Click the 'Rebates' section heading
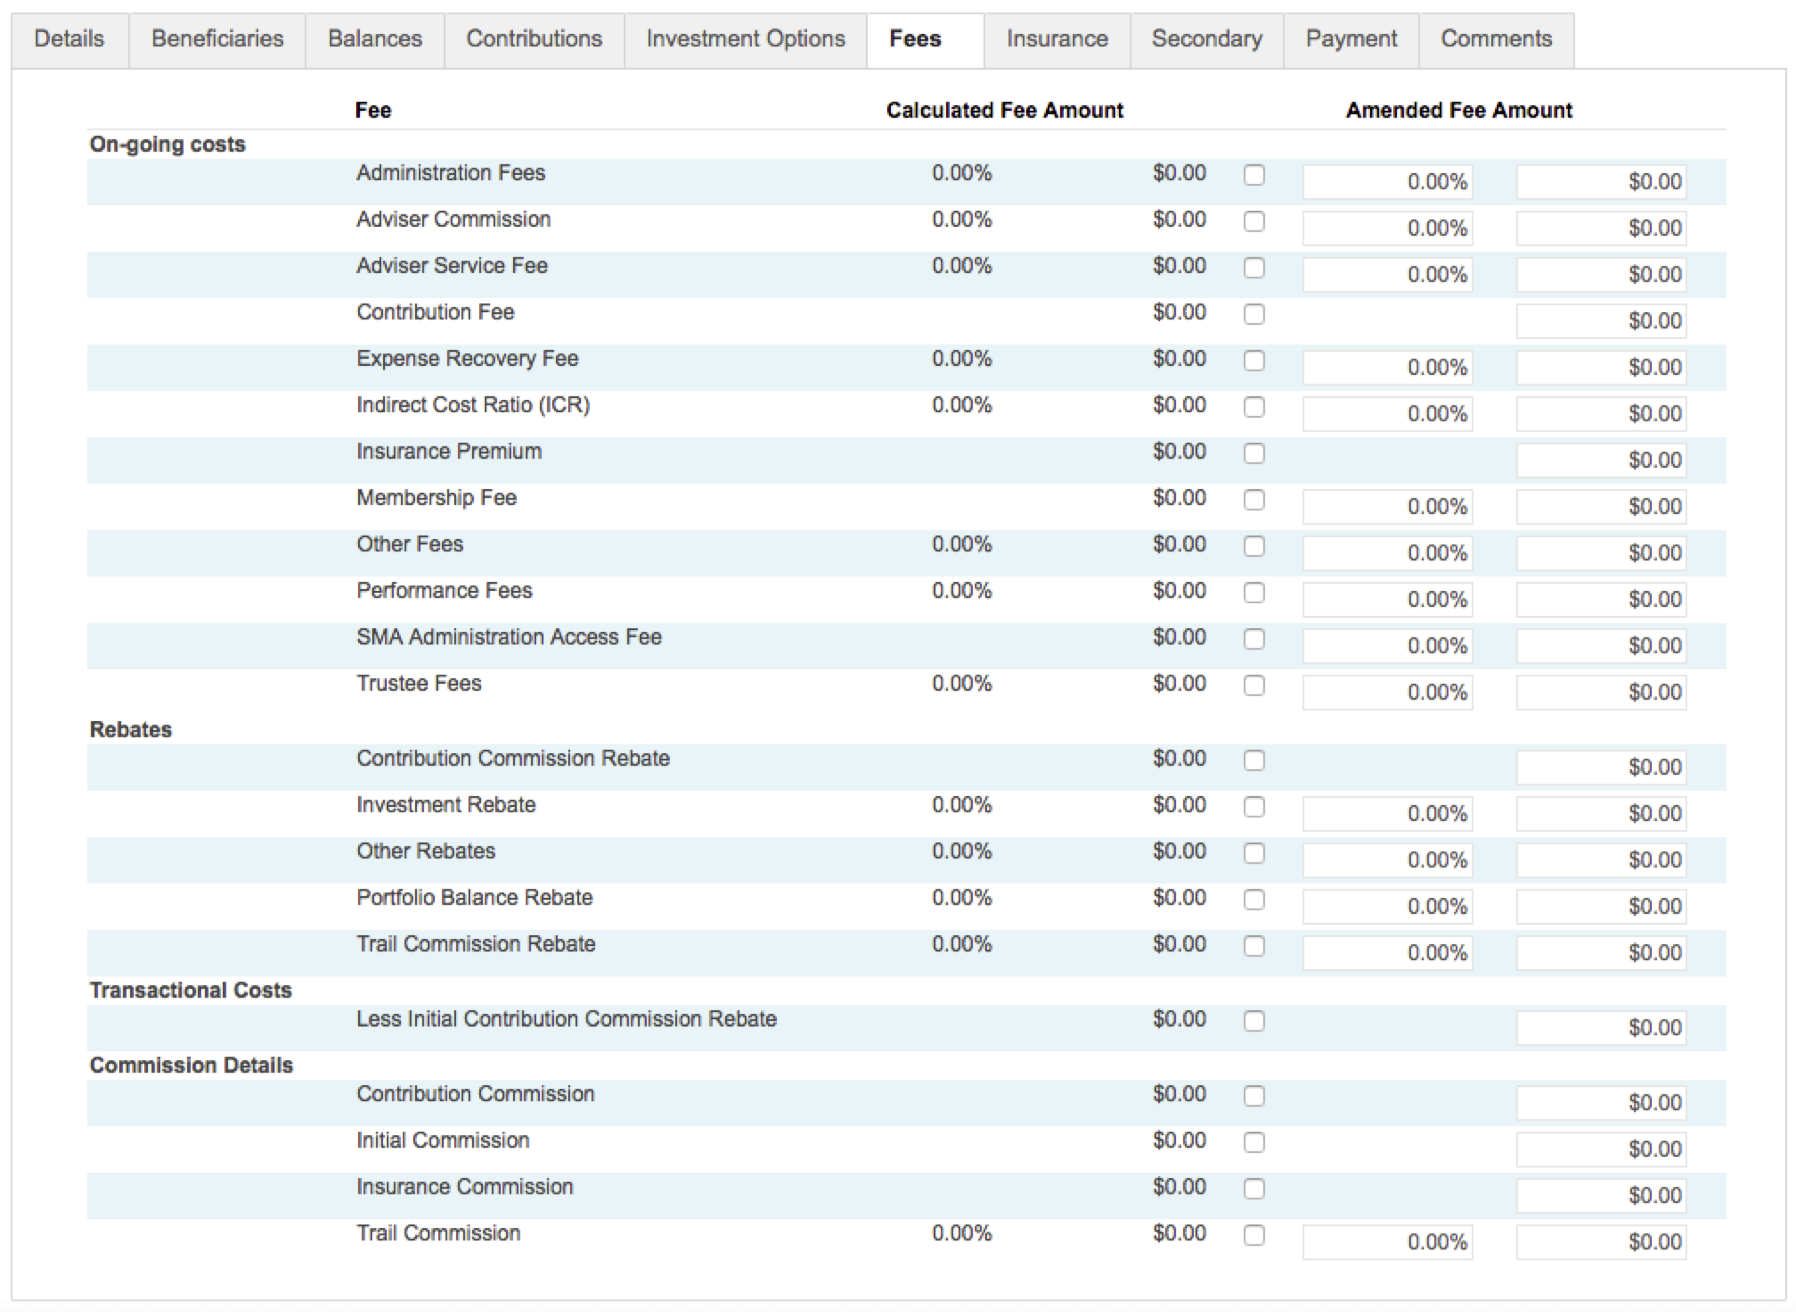This screenshot has height=1312, width=1796. click(131, 730)
